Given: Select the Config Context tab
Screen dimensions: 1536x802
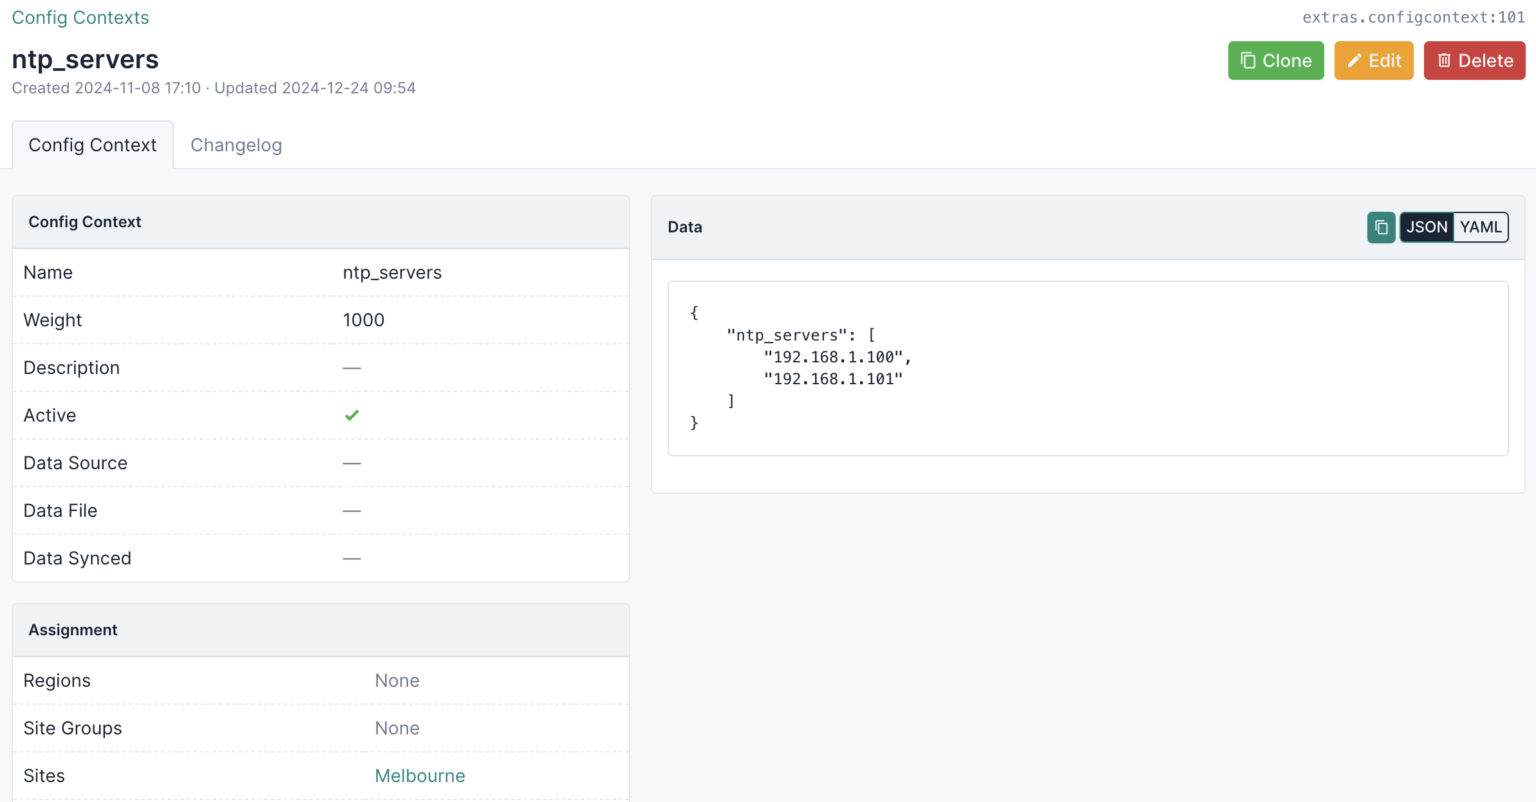Looking at the screenshot, I should click(x=92, y=145).
